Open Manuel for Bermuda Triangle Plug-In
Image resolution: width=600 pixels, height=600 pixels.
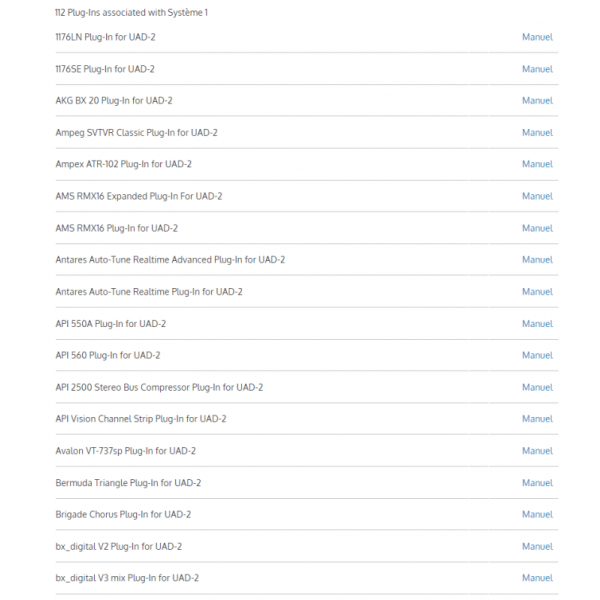coord(537,483)
